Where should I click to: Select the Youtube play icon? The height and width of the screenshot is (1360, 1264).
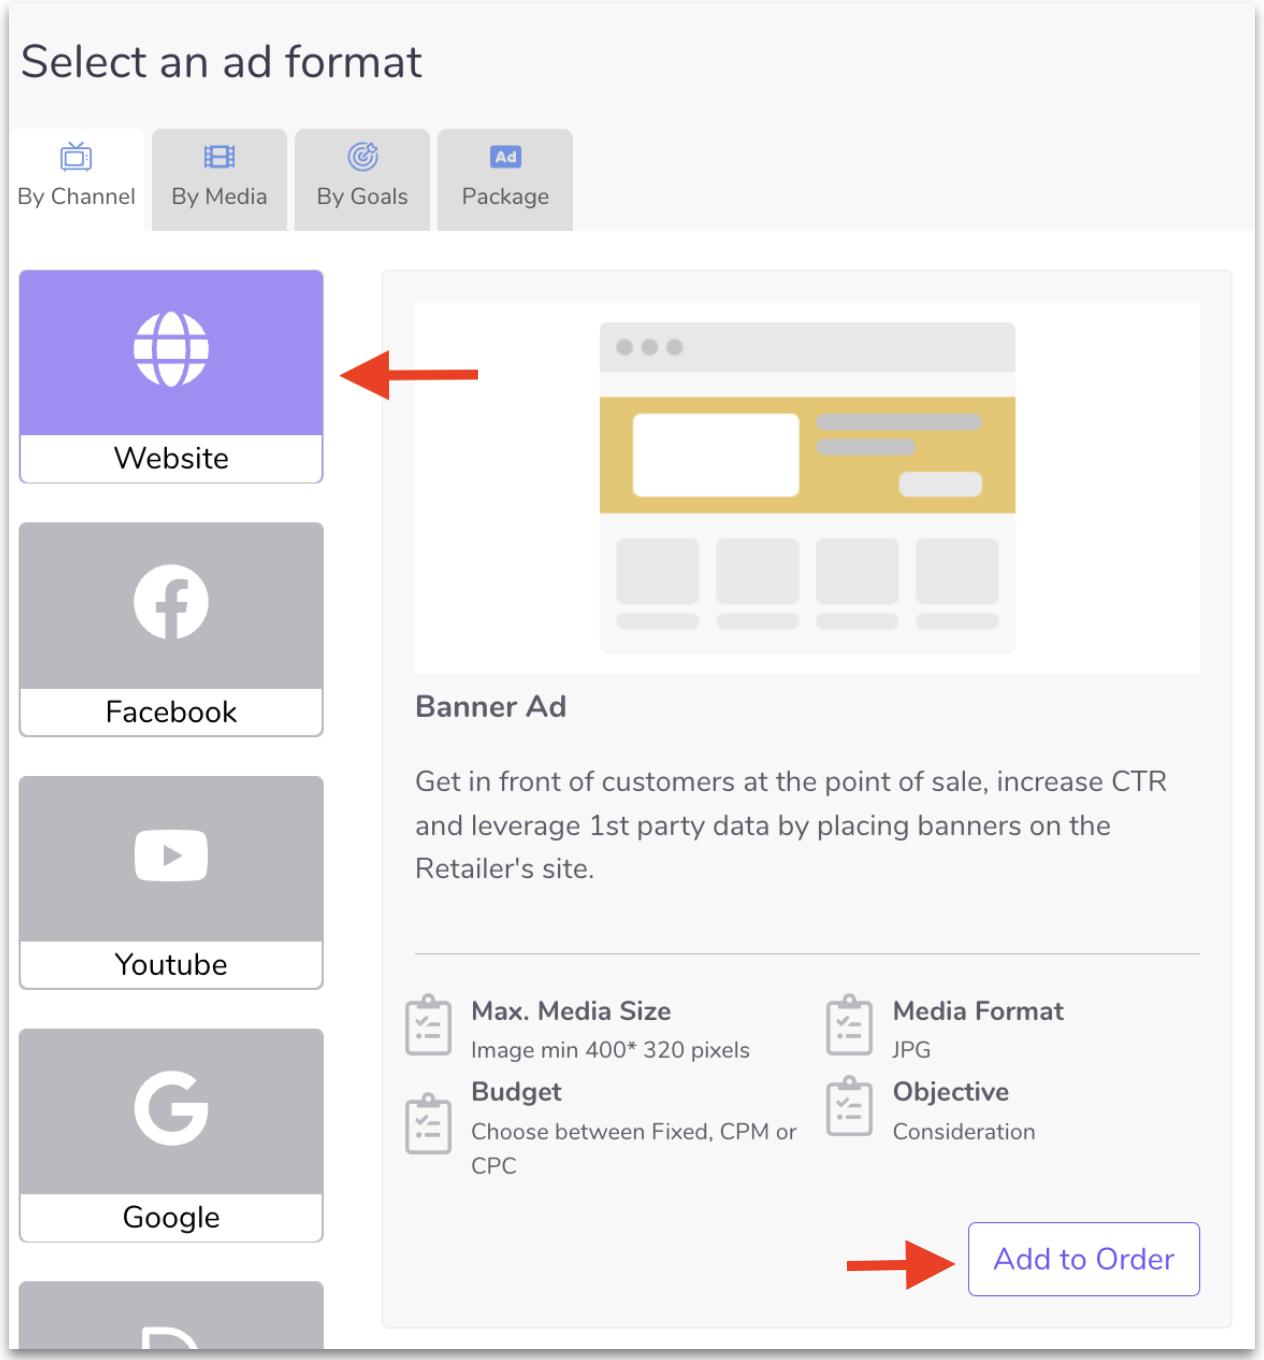click(x=171, y=856)
